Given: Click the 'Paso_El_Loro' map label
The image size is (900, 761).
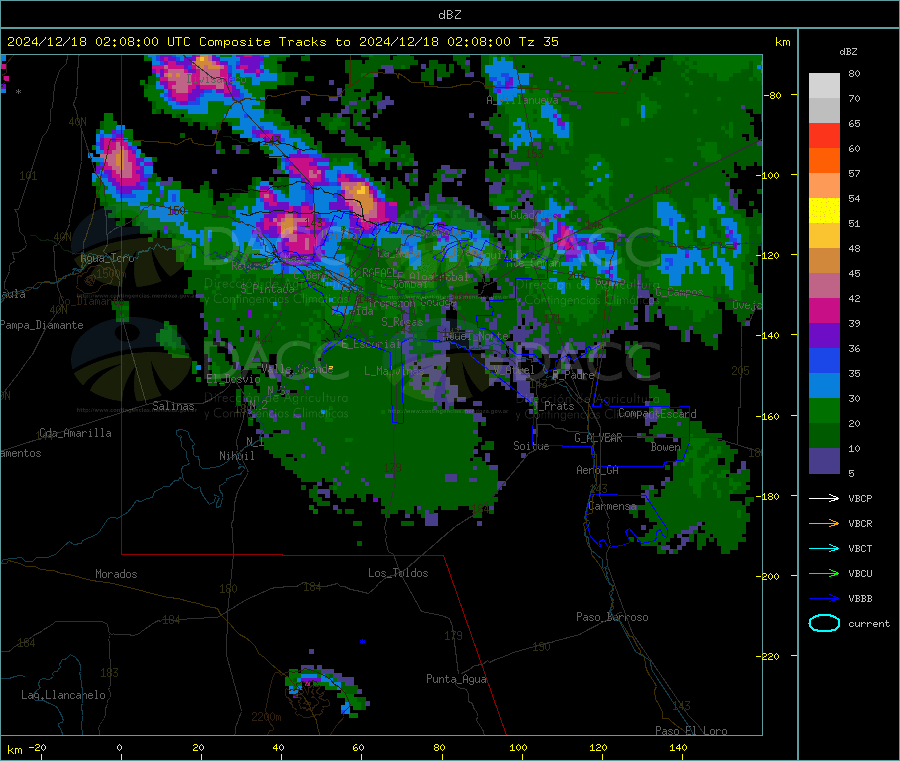Looking at the screenshot, I should click(x=691, y=731).
